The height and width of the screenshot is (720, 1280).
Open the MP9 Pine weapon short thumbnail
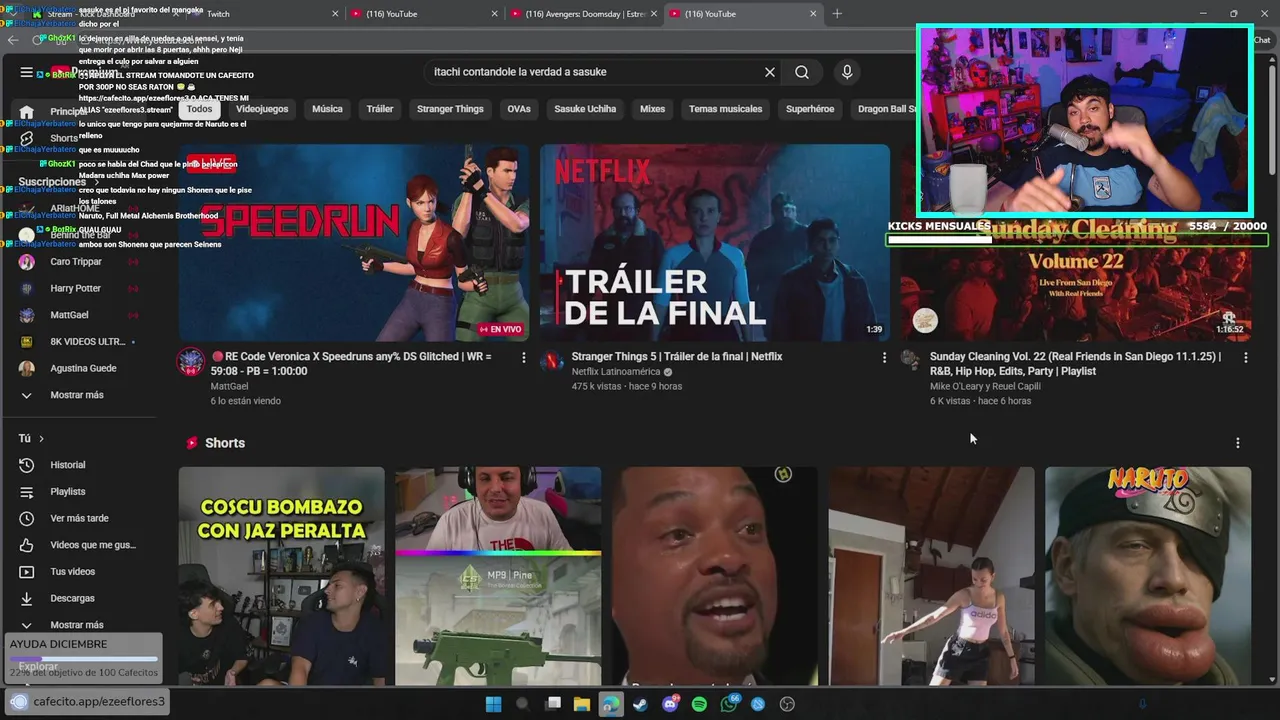click(x=498, y=576)
